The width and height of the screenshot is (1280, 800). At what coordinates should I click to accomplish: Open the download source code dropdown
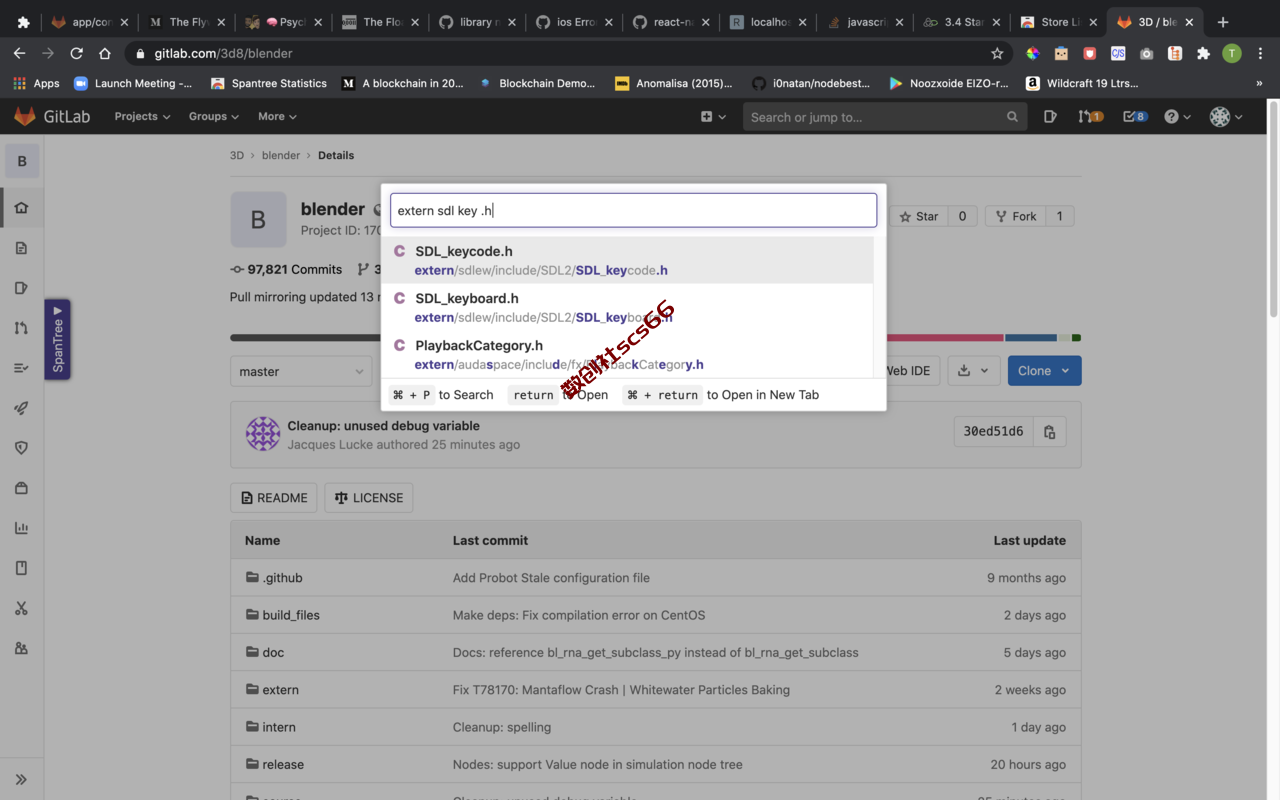pyautogui.click(x=972, y=371)
